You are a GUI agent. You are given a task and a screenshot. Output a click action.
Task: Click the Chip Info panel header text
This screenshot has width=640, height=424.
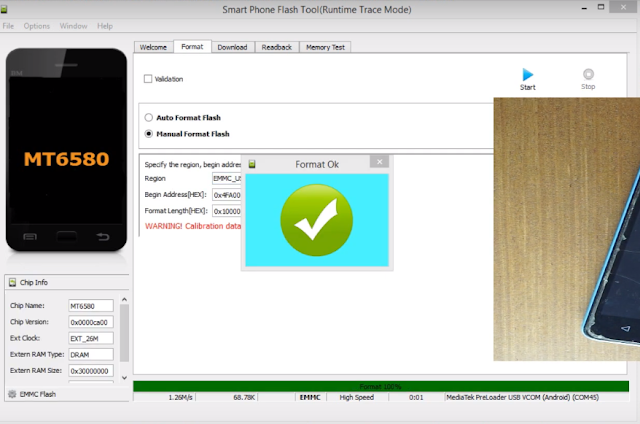click(34, 282)
